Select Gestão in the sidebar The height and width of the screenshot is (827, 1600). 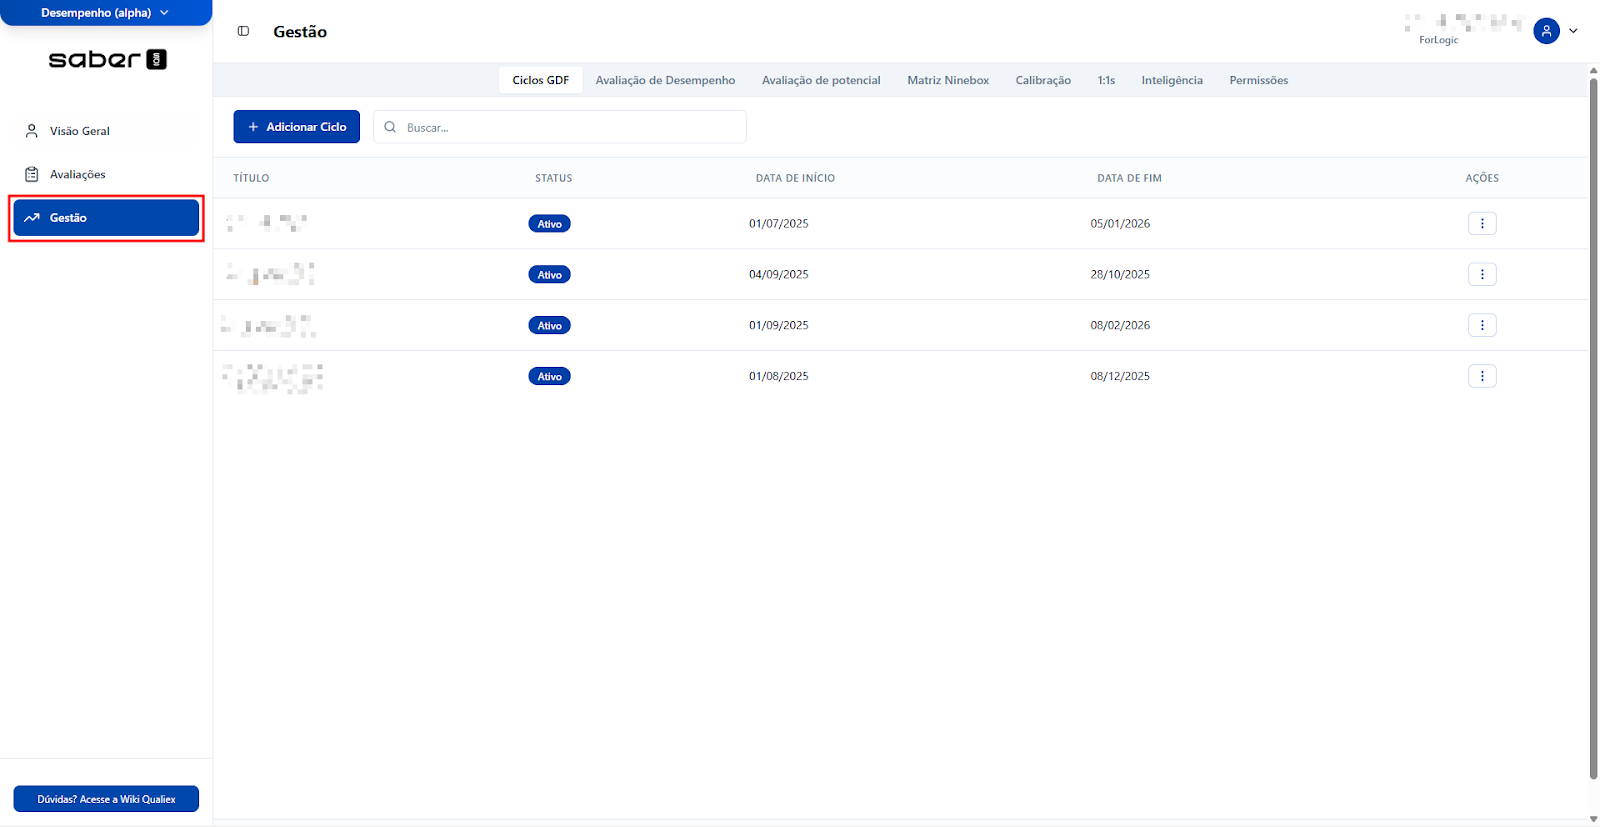(106, 218)
